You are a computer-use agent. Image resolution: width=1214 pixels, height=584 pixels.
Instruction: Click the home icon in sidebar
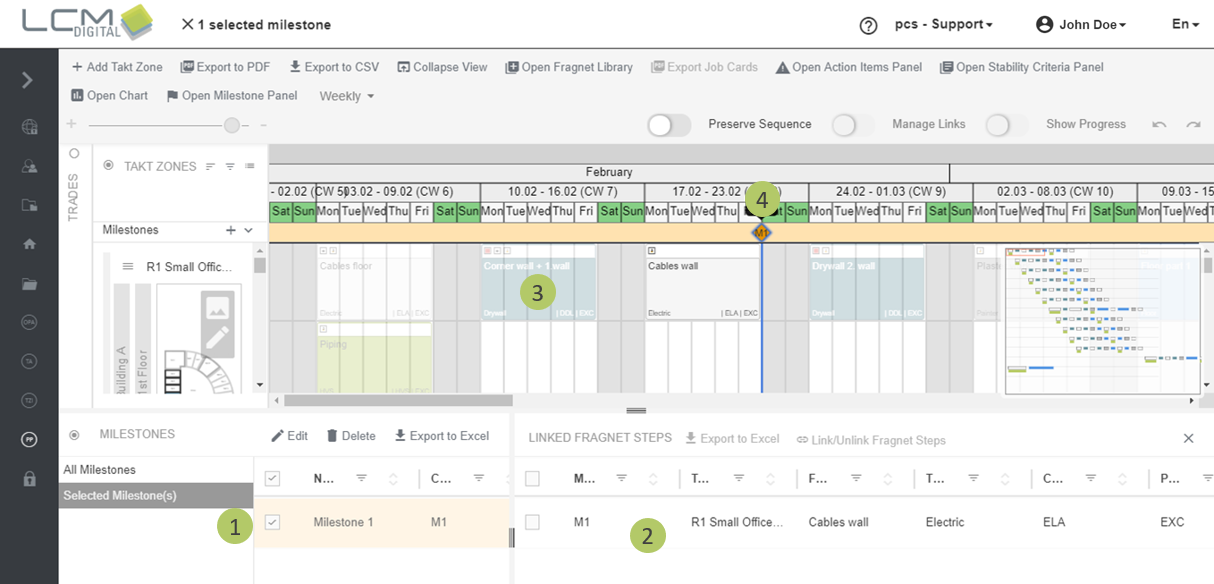tap(29, 244)
